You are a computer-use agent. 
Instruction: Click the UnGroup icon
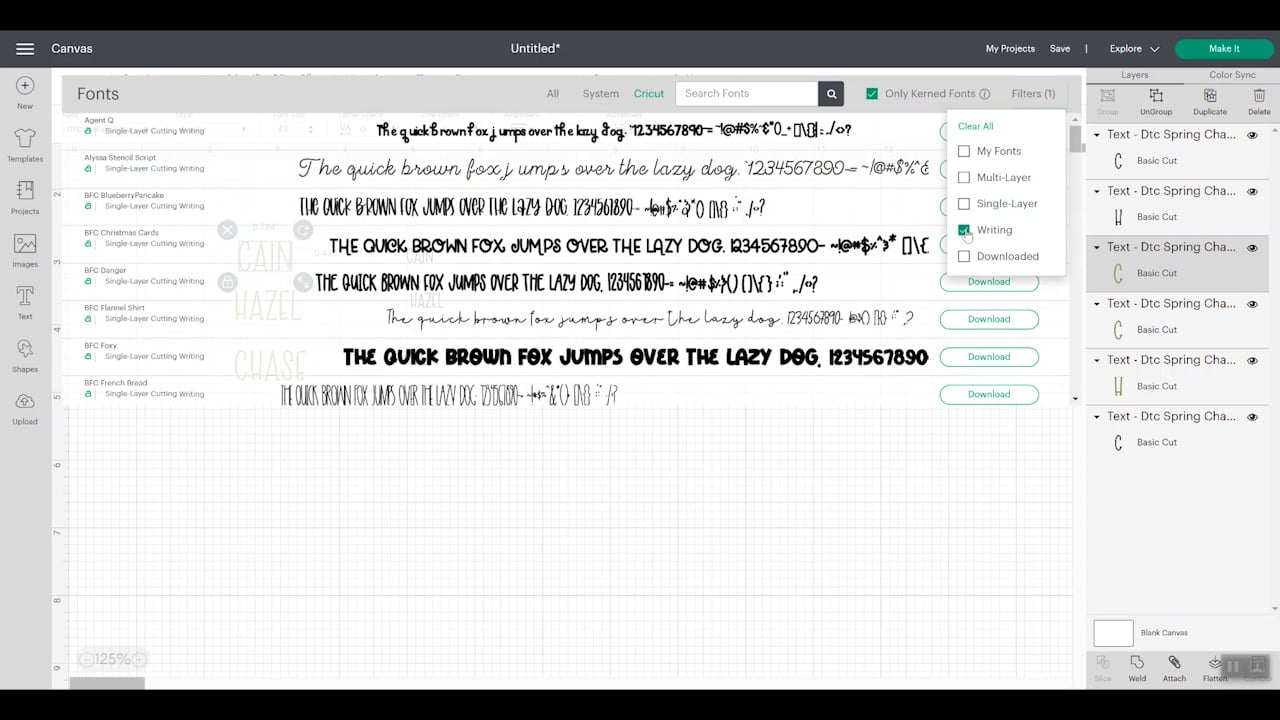click(1156, 96)
